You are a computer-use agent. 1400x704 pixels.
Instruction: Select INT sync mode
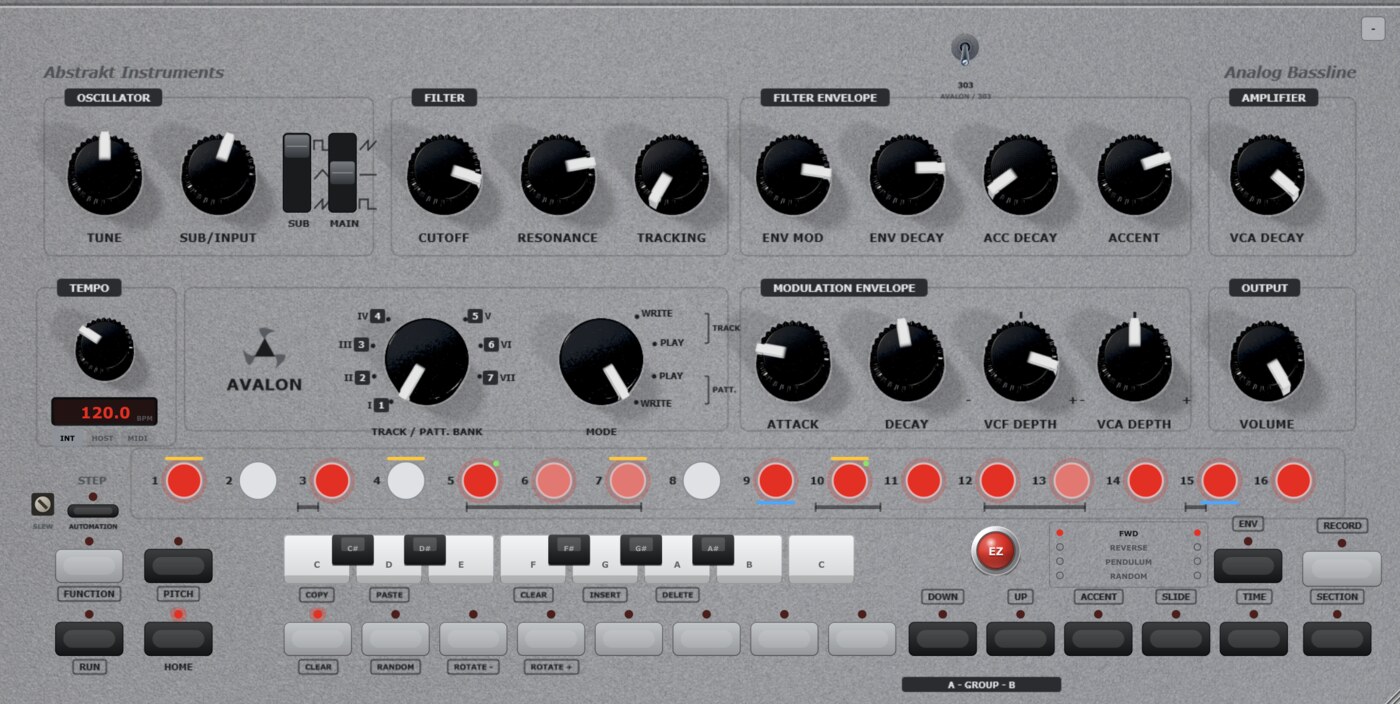pos(69,438)
